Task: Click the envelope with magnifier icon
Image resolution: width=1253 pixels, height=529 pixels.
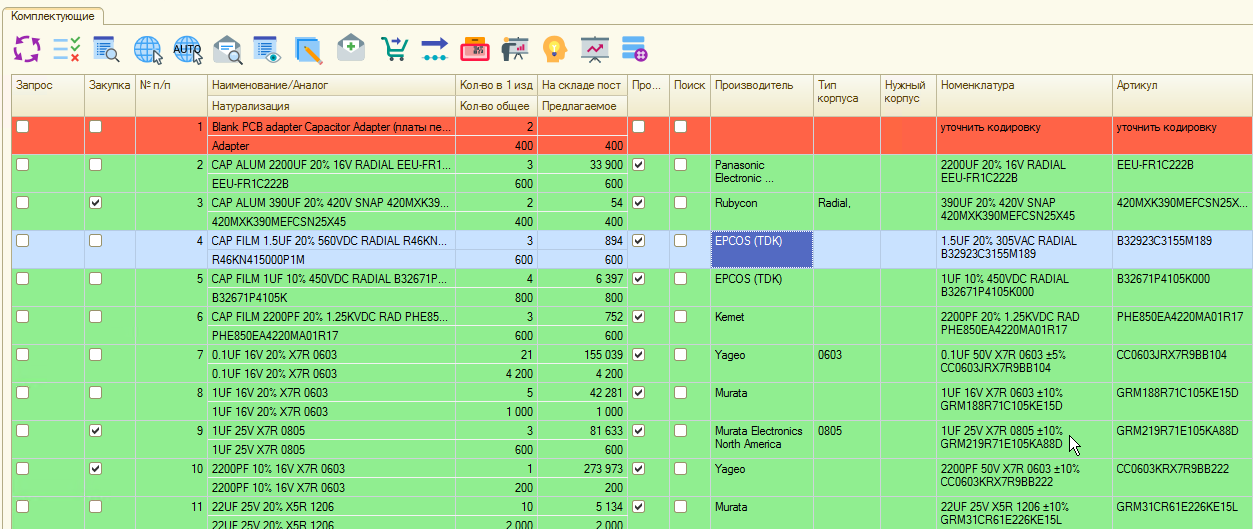Action: coord(228,48)
